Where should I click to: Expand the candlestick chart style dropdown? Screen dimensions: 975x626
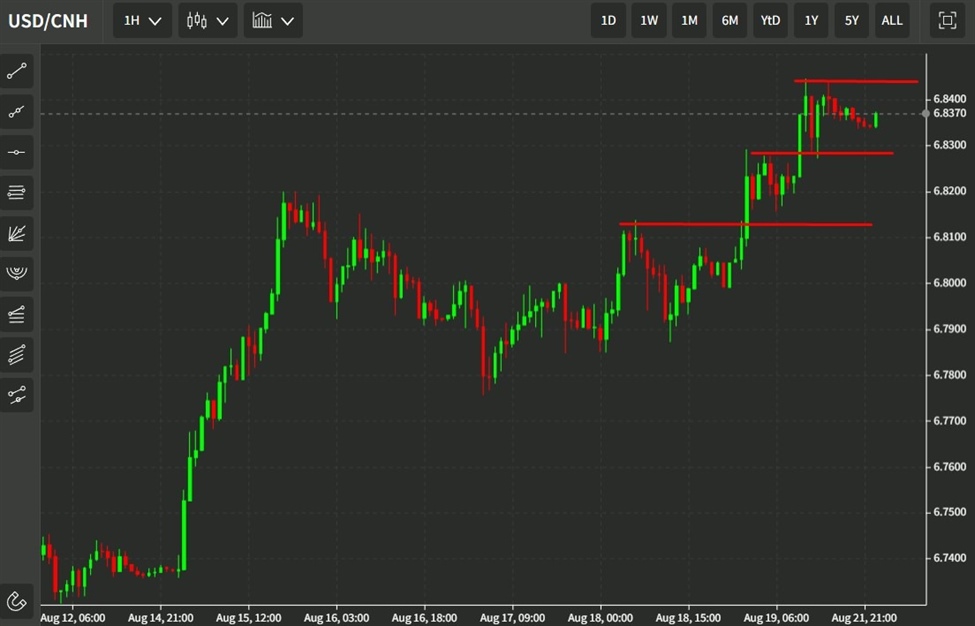(x=207, y=20)
